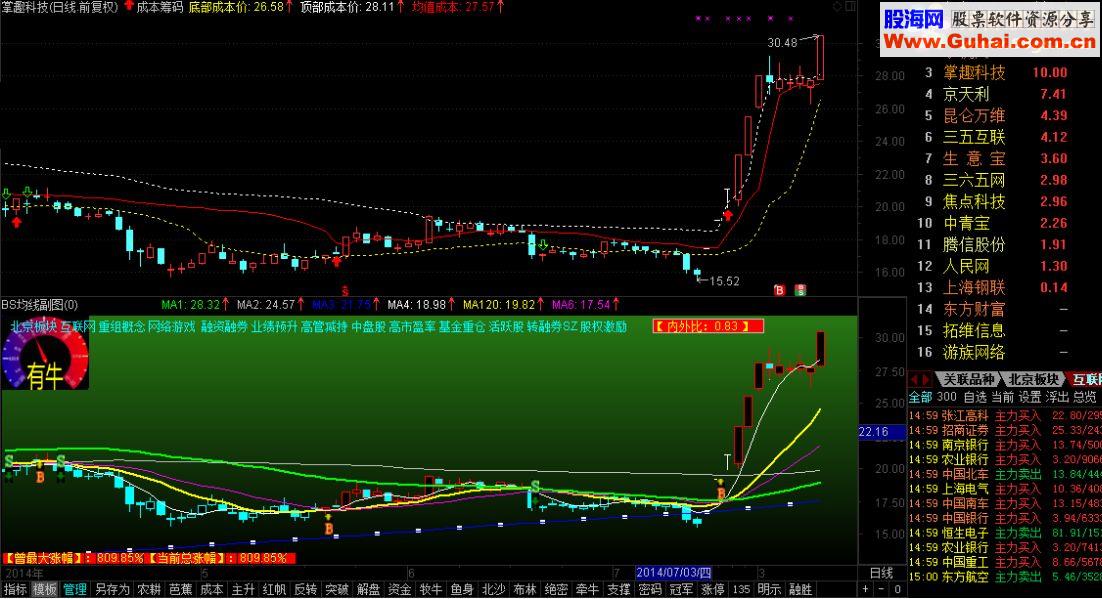The image size is (1102, 599).
Task: Click 恒生电子 主力卖出 feed entry
Action: click(x=1005, y=533)
